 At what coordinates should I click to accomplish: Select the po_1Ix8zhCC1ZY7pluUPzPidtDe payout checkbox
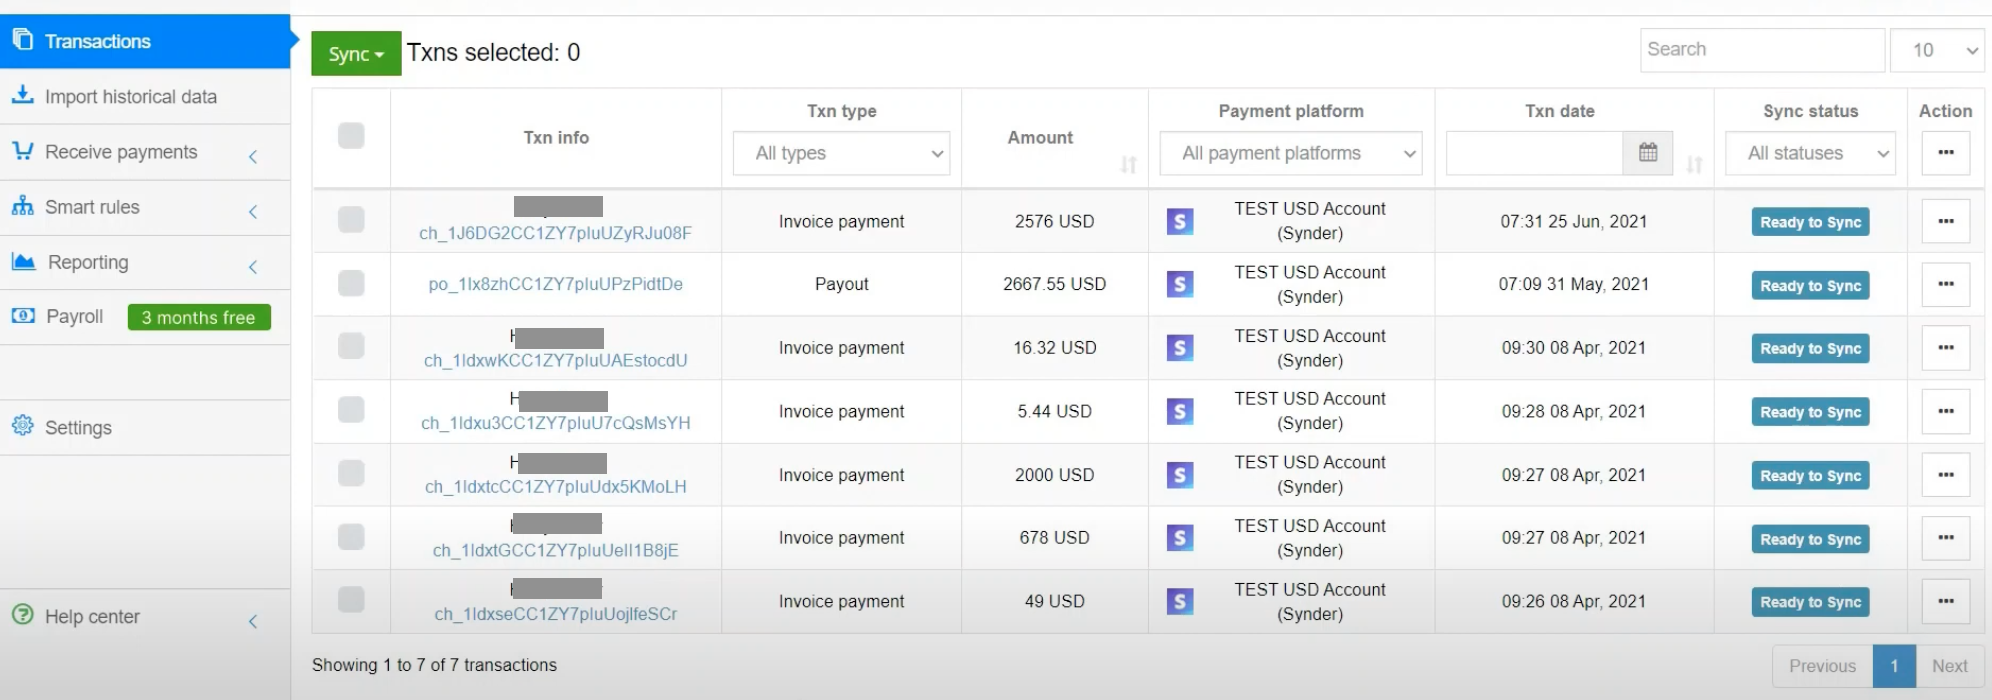pyautogui.click(x=351, y=283)
